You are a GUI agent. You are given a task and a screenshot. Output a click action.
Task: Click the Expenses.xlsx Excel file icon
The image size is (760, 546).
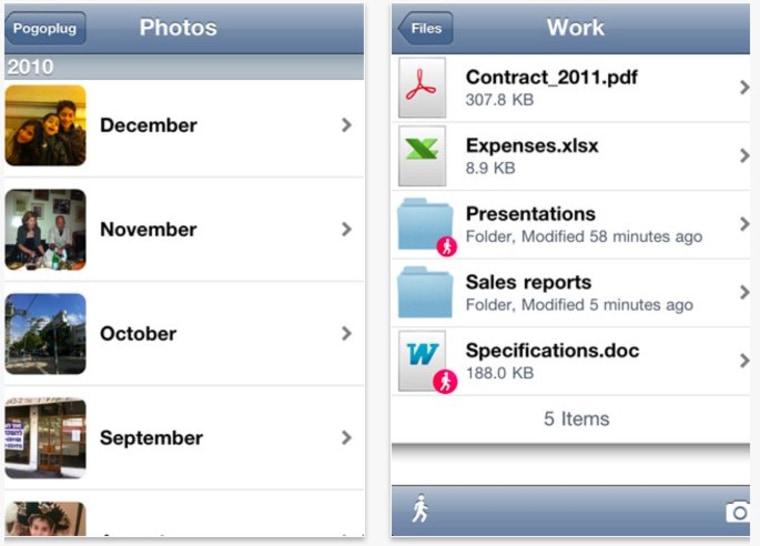click(x=422, y=155)
